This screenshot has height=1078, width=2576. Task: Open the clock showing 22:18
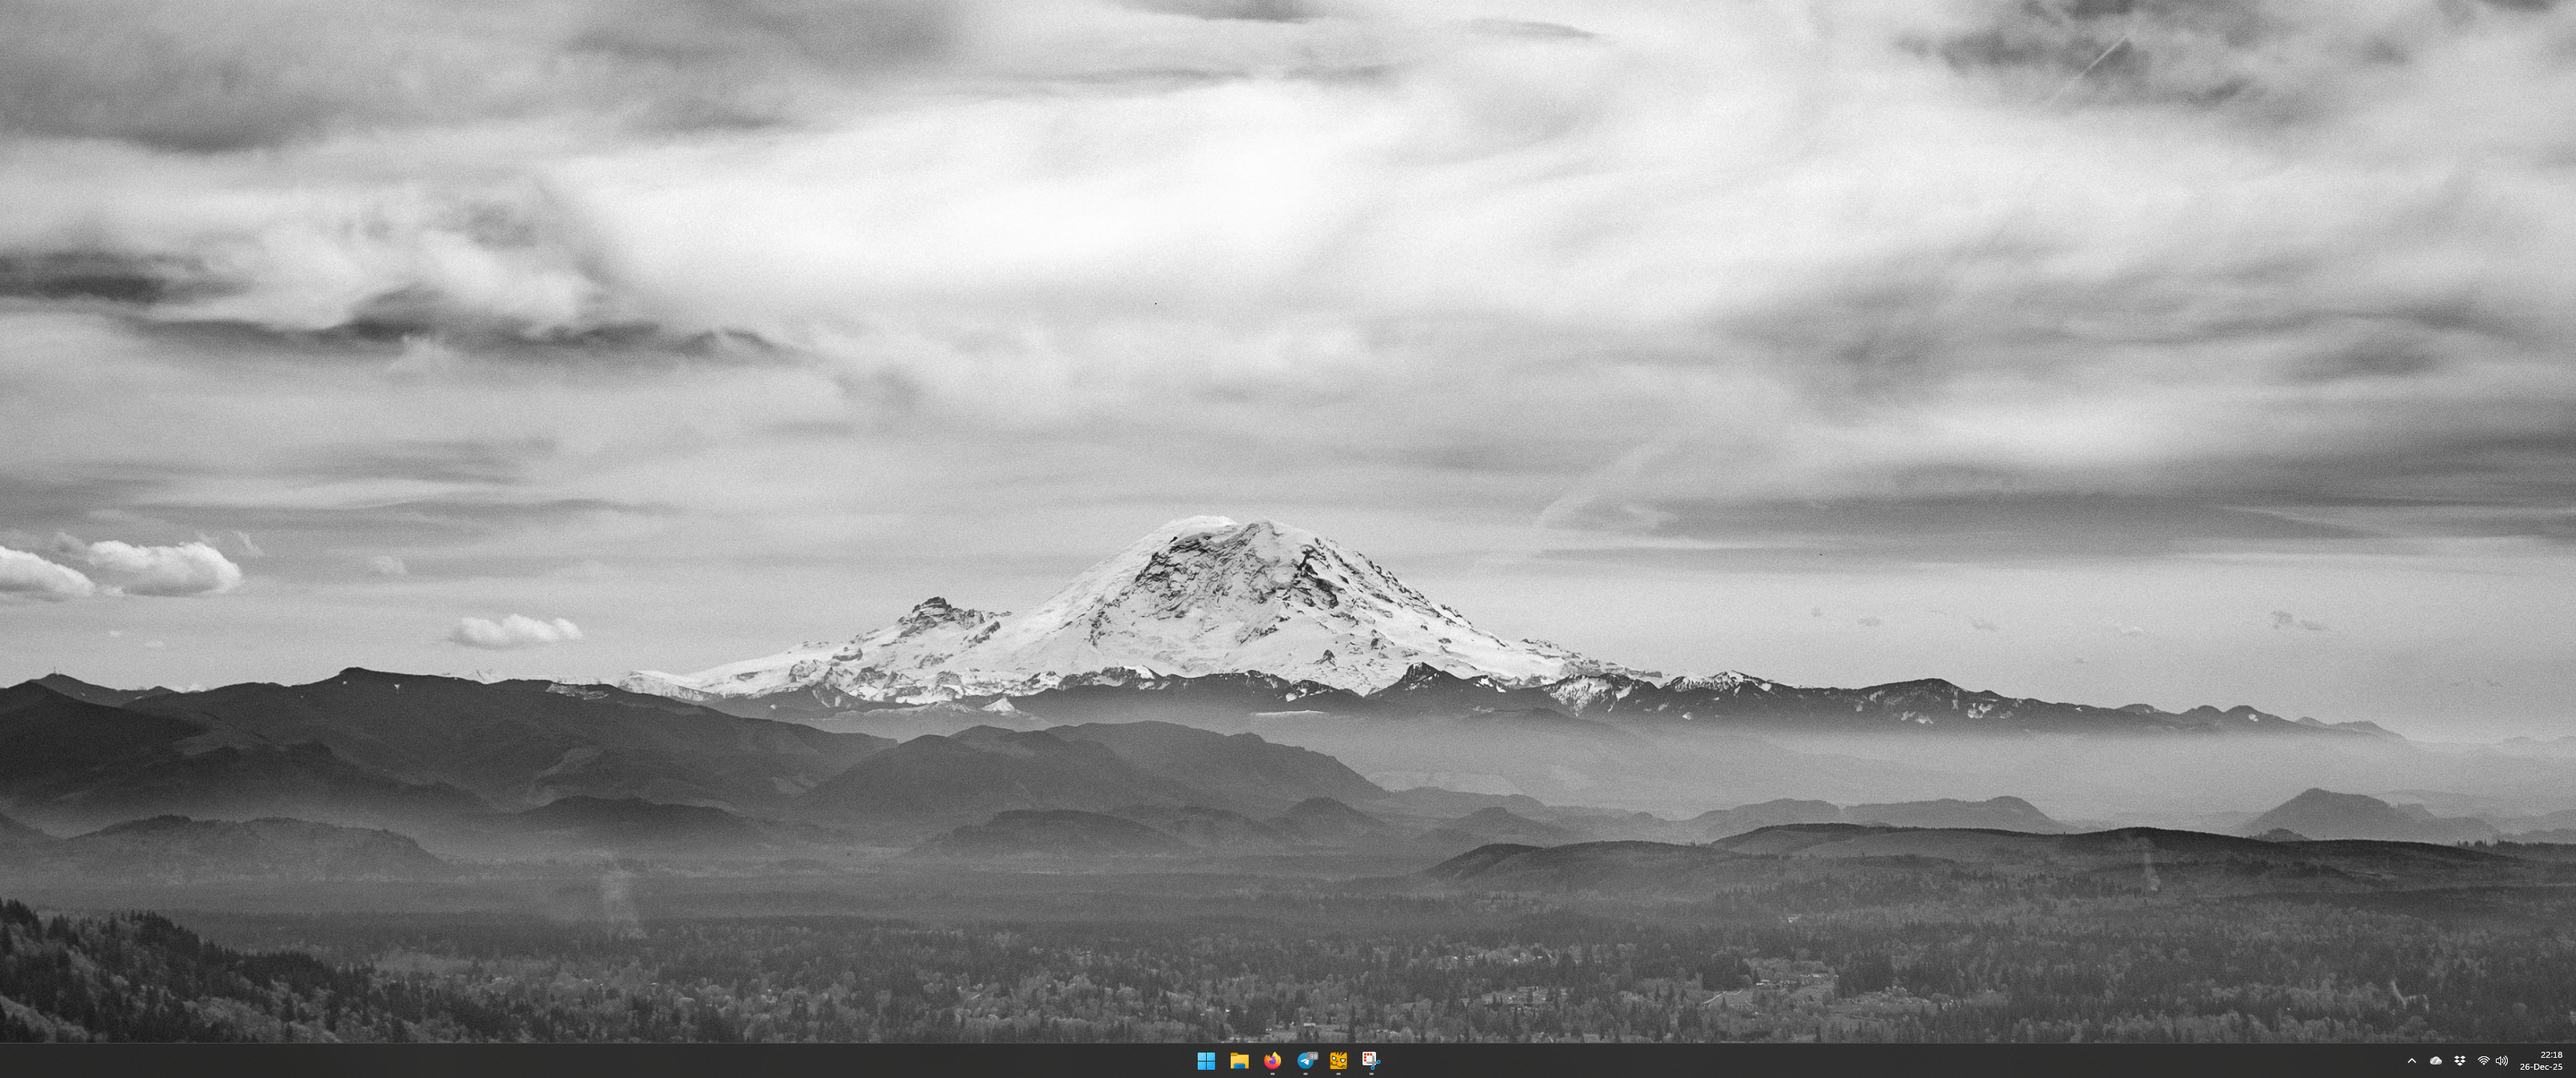2551,1054
